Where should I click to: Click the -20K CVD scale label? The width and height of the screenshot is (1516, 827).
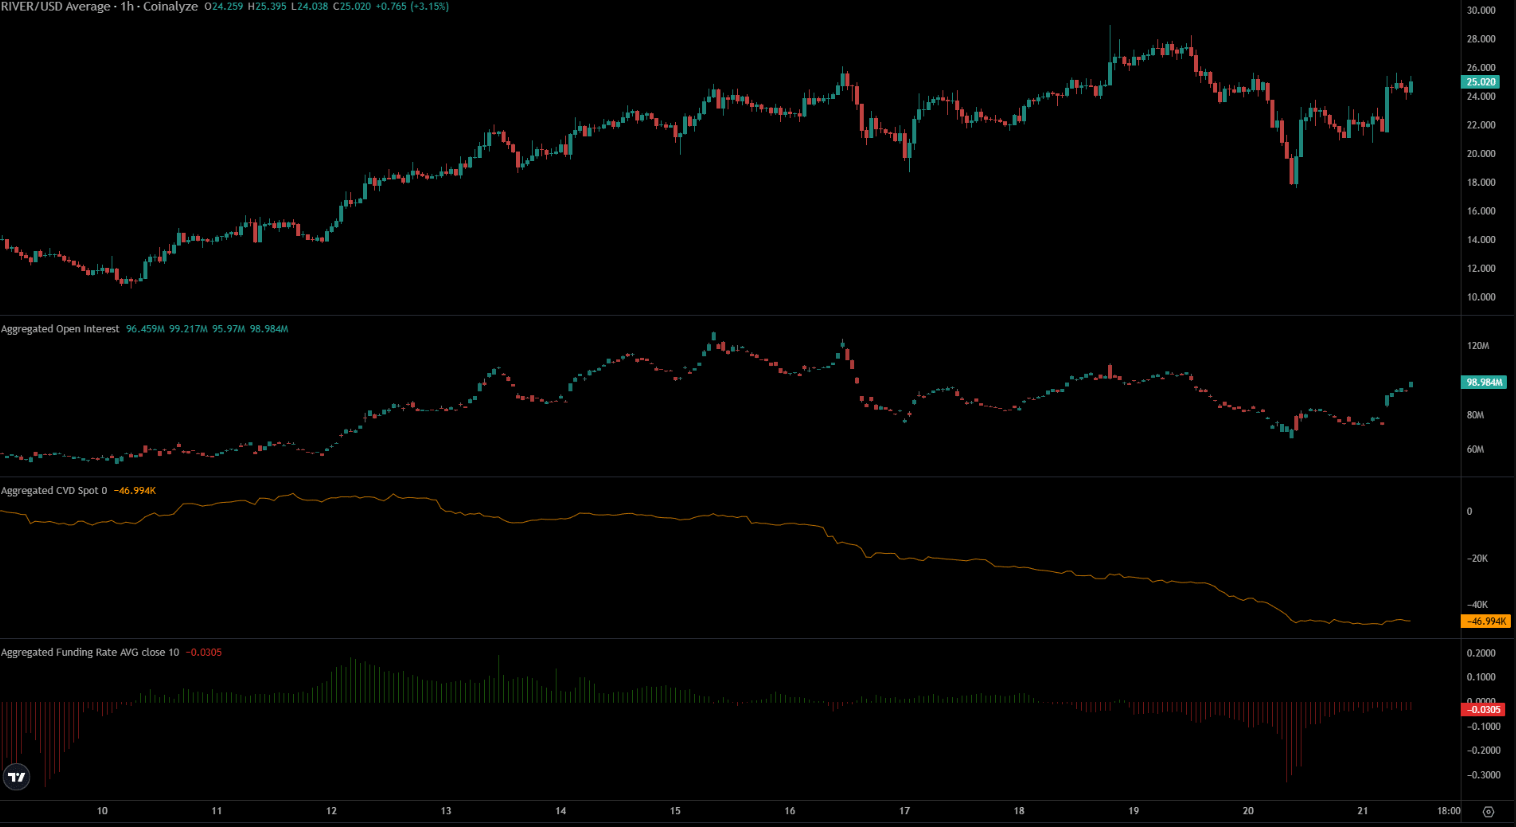point(1476,558)
